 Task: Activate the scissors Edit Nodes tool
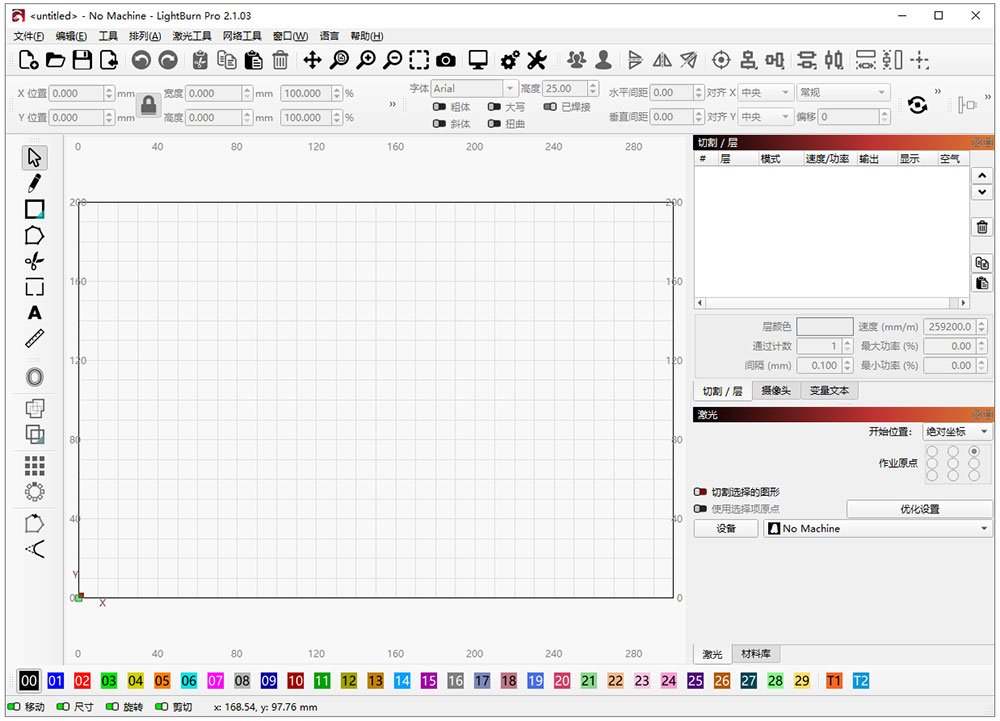pyautogui.click(x=34, y=261)
